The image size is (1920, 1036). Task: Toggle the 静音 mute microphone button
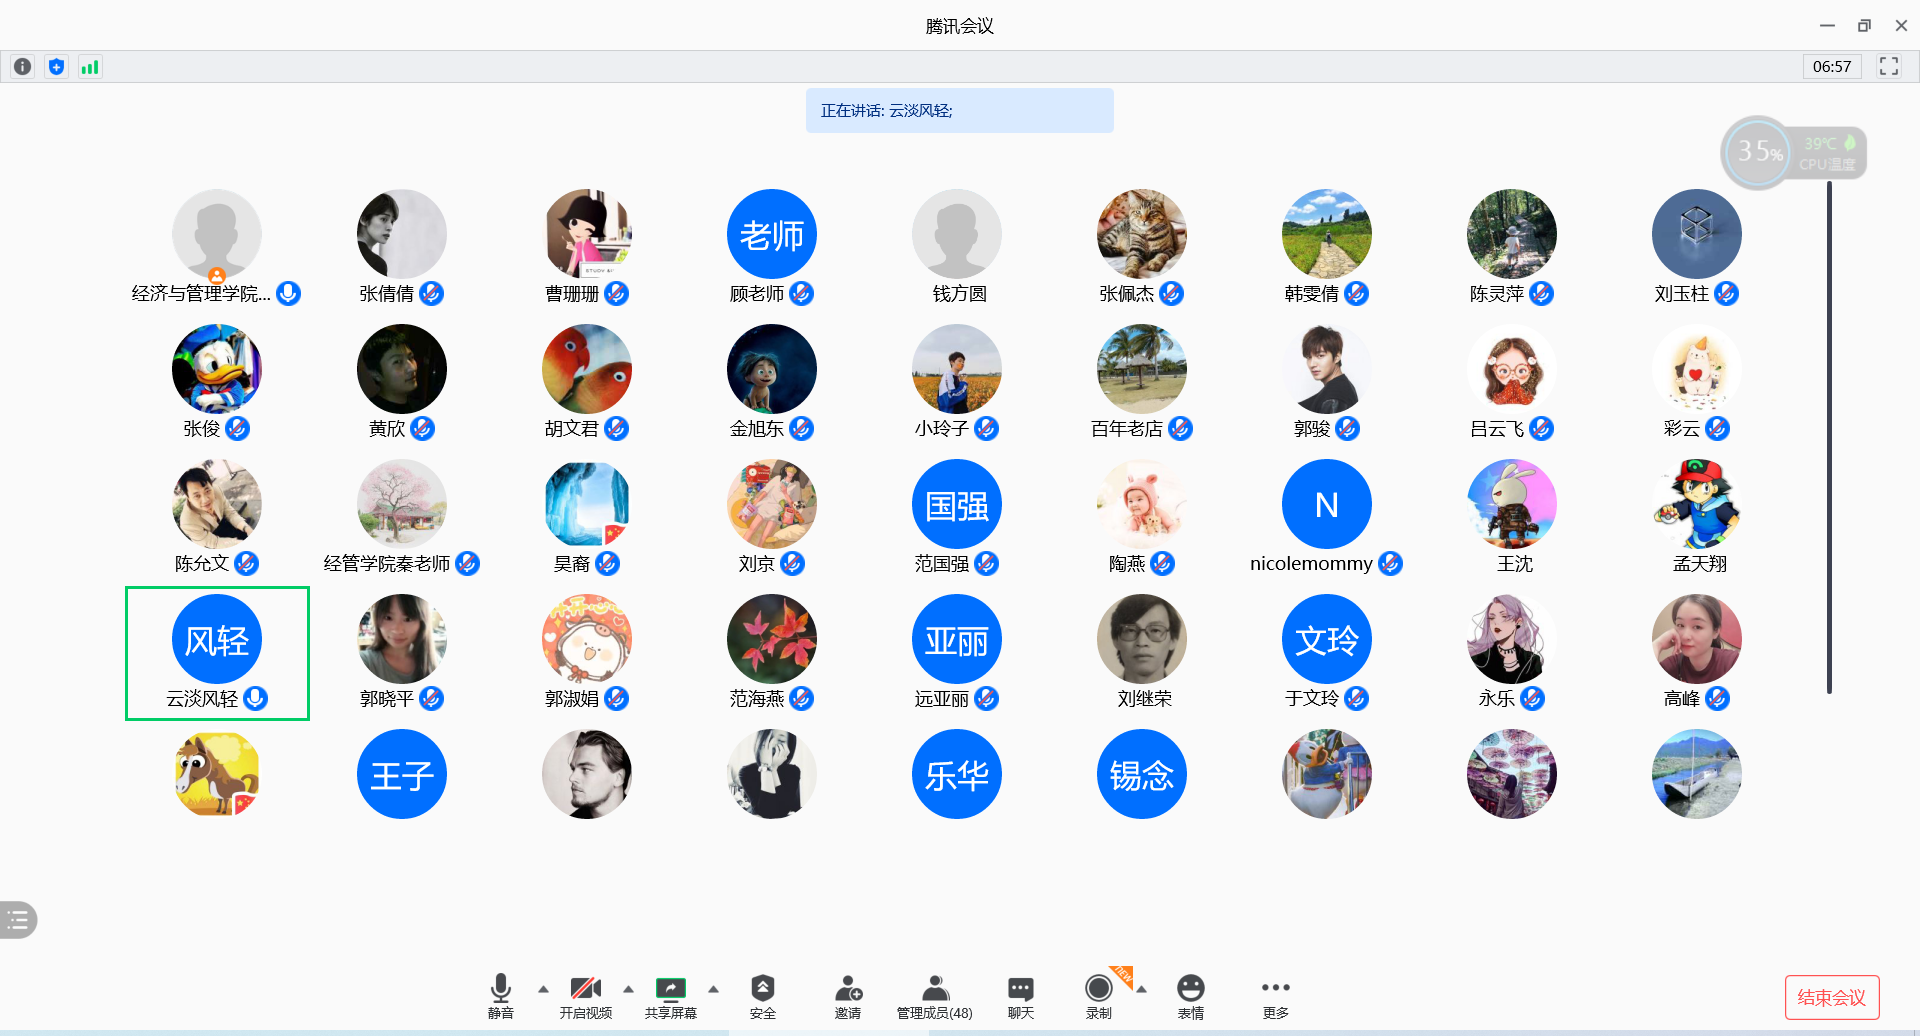(500, 996)
